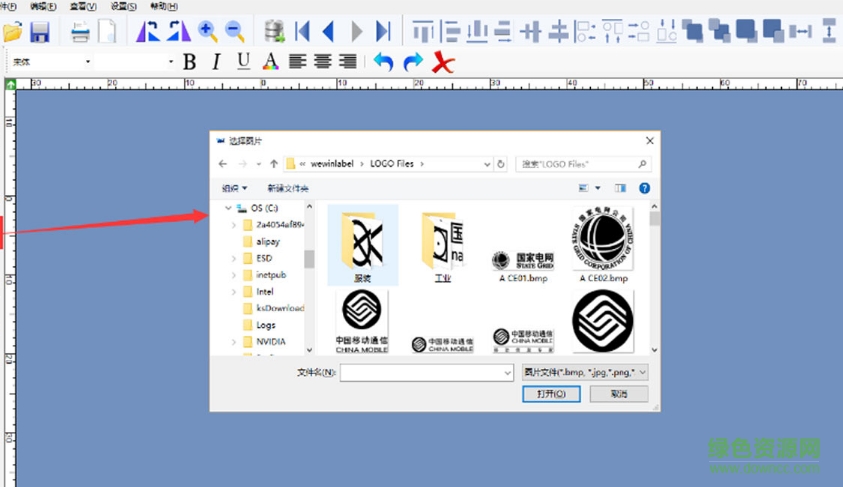Rotate clockwise with the right rotate icon
Image resolution: width=843 pixels, height=487 pixels.
[x=178, y=31]
